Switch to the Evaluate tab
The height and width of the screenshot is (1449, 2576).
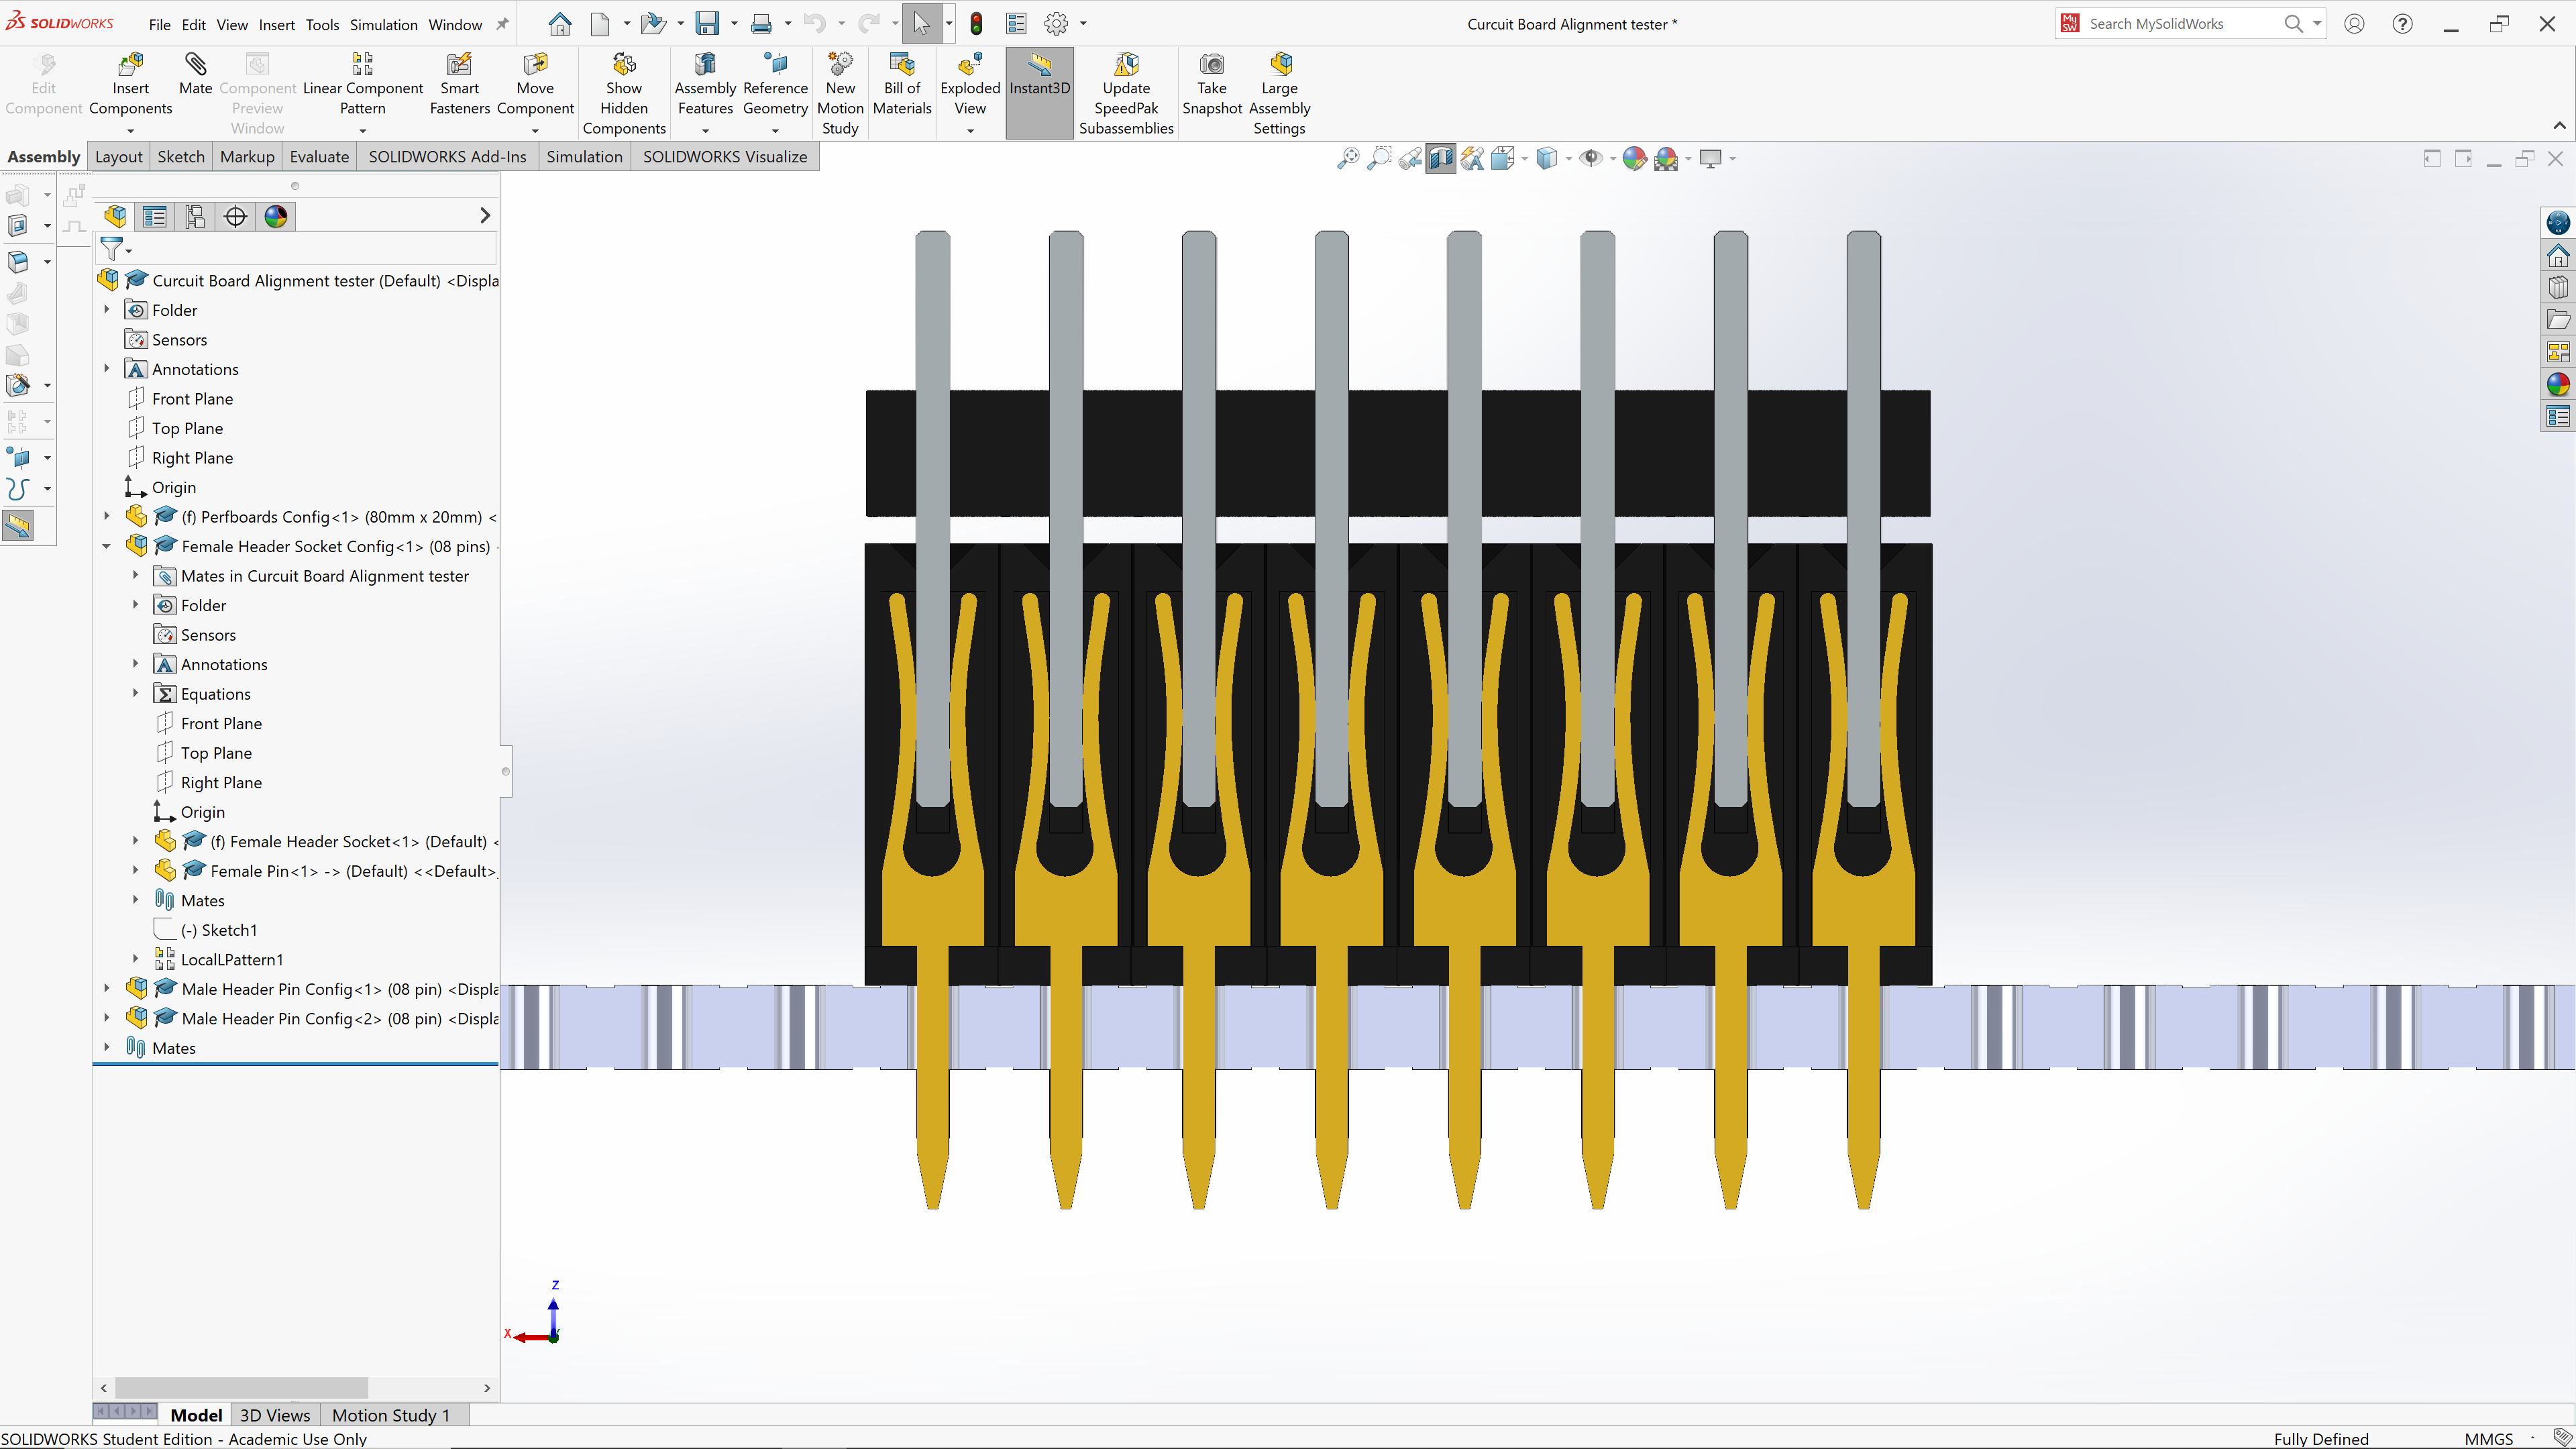pyautogui.click(x=319, y=156)
